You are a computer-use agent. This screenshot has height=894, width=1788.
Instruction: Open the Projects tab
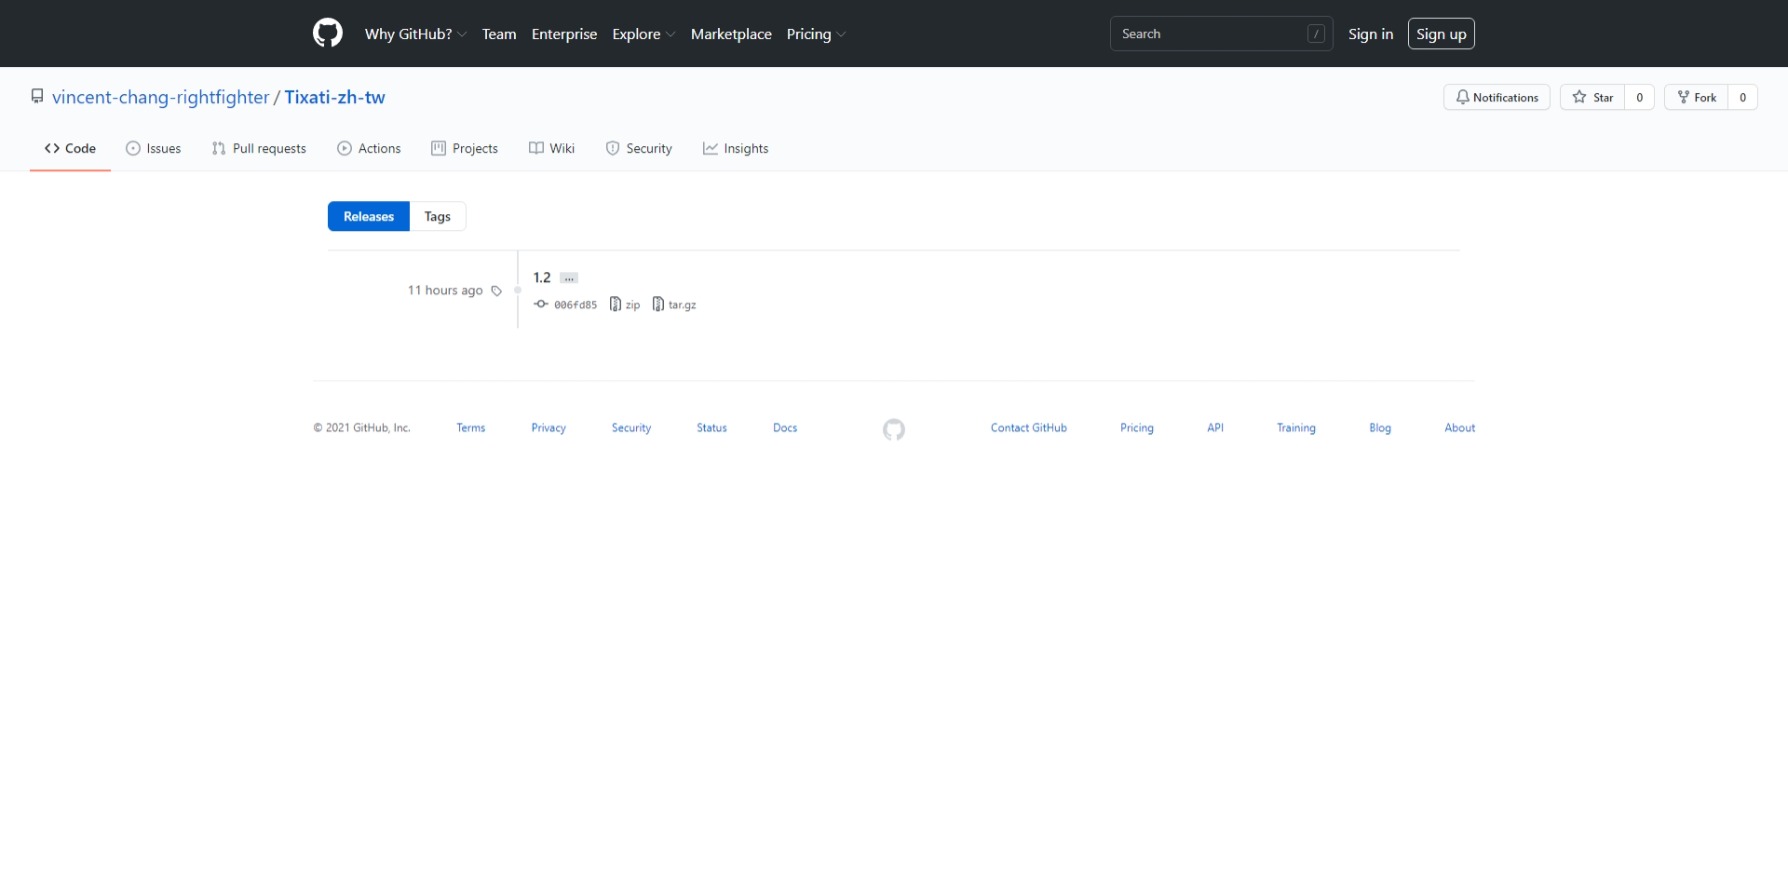pyautogui.click(x=464, y=148)
